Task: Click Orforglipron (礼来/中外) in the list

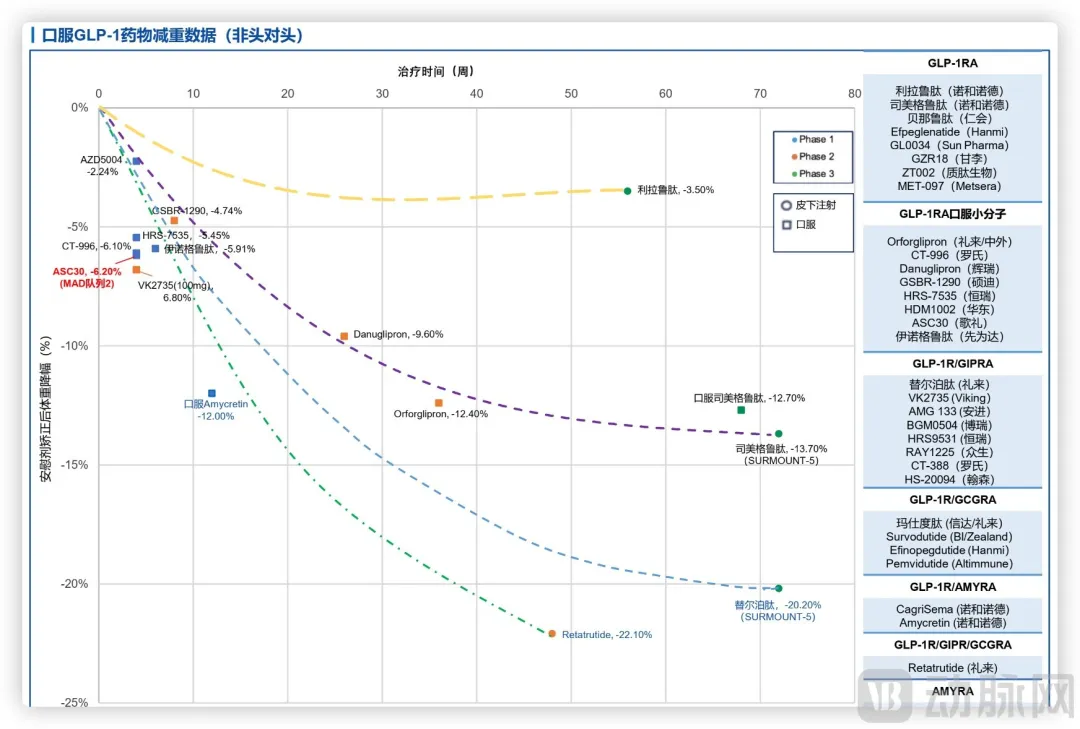Action: pyautogui.click(x=952, y=242)
